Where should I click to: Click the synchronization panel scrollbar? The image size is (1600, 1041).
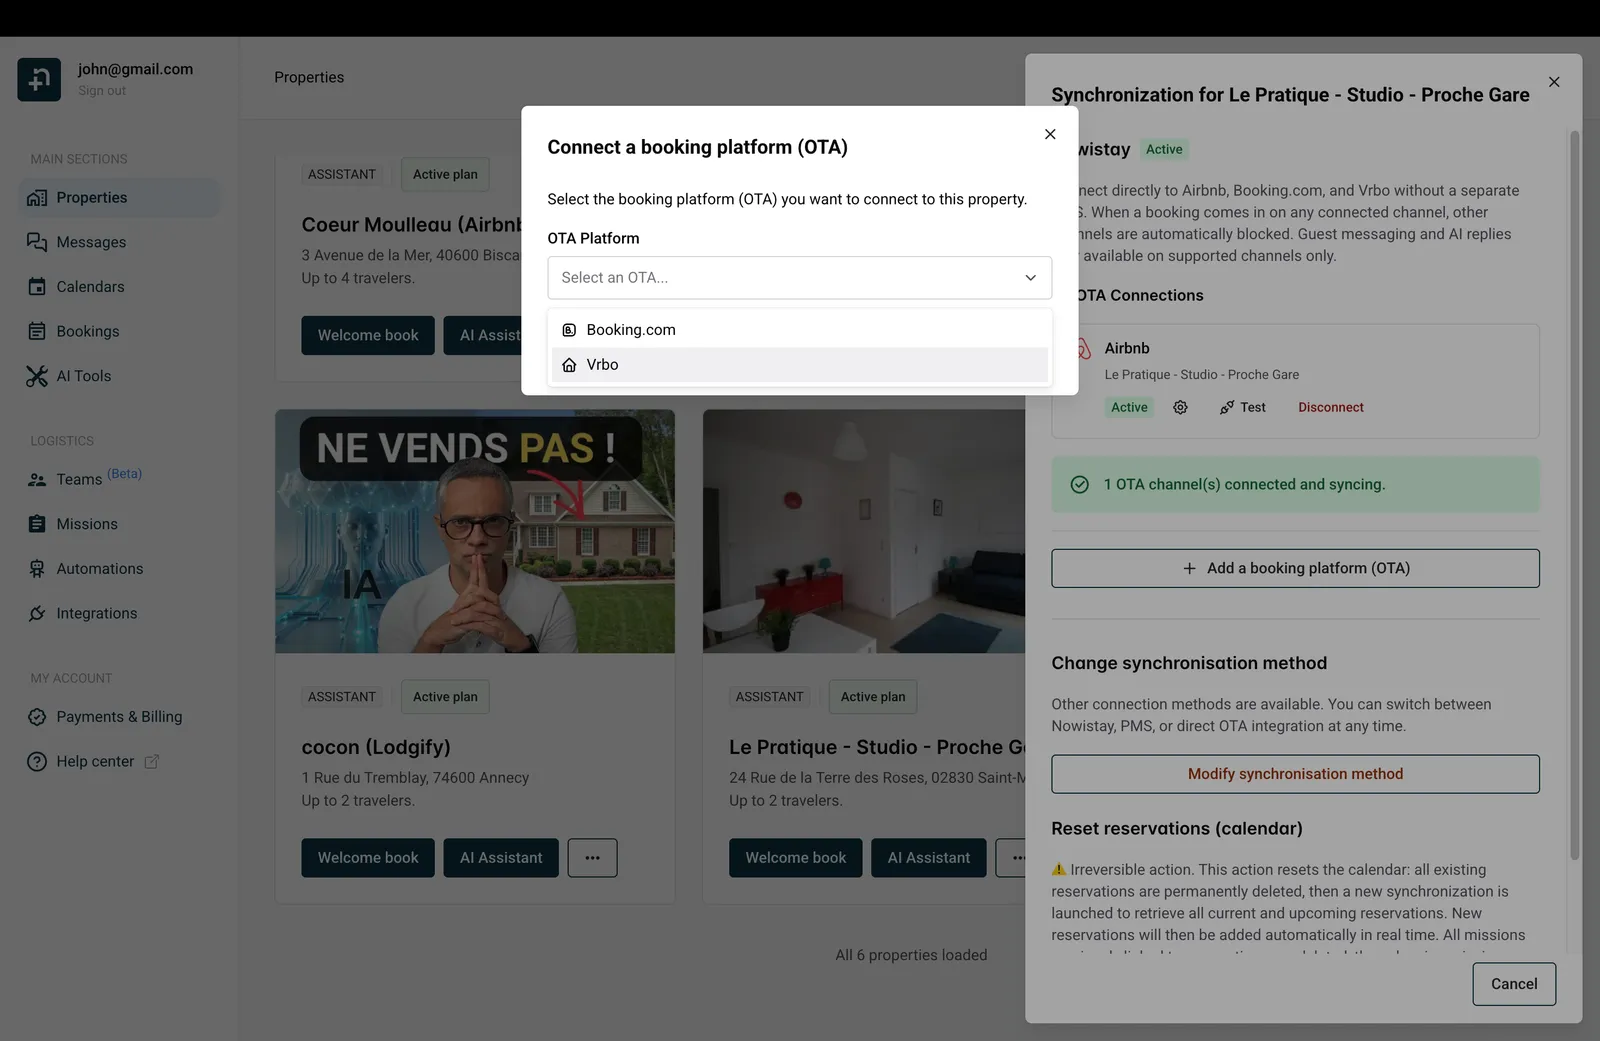click(x=1574, y=495)
